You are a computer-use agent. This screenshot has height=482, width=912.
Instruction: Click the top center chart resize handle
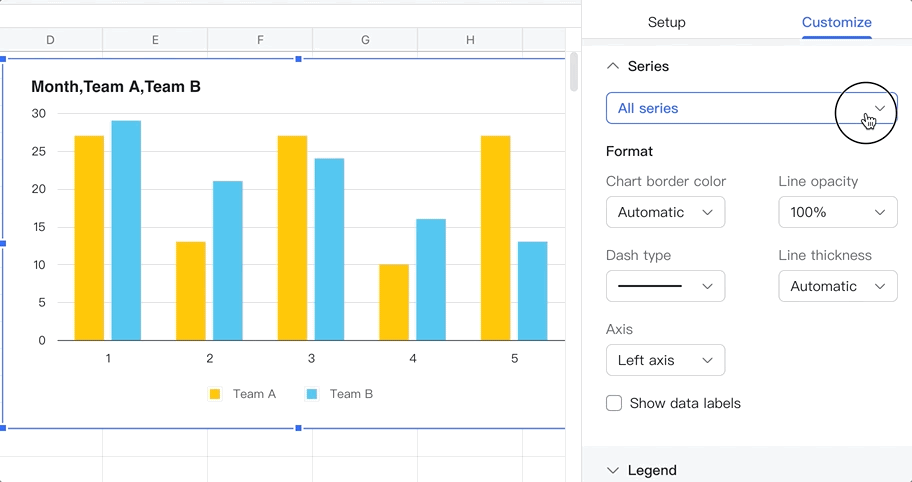point(298,60)
